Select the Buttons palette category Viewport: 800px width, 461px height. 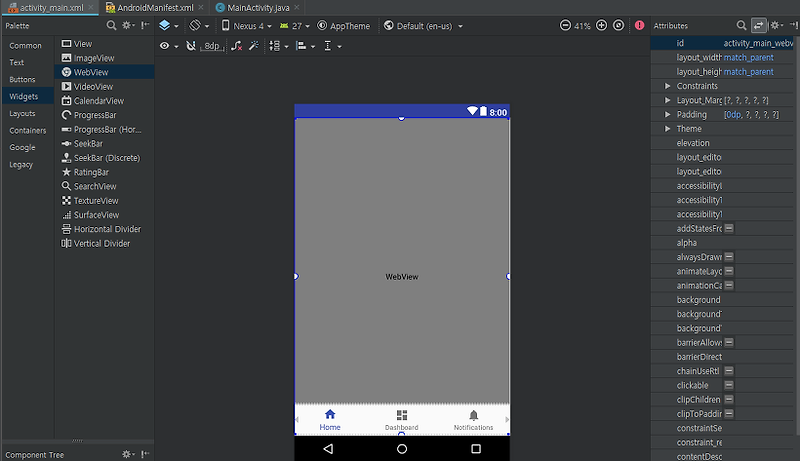point(22,80)
